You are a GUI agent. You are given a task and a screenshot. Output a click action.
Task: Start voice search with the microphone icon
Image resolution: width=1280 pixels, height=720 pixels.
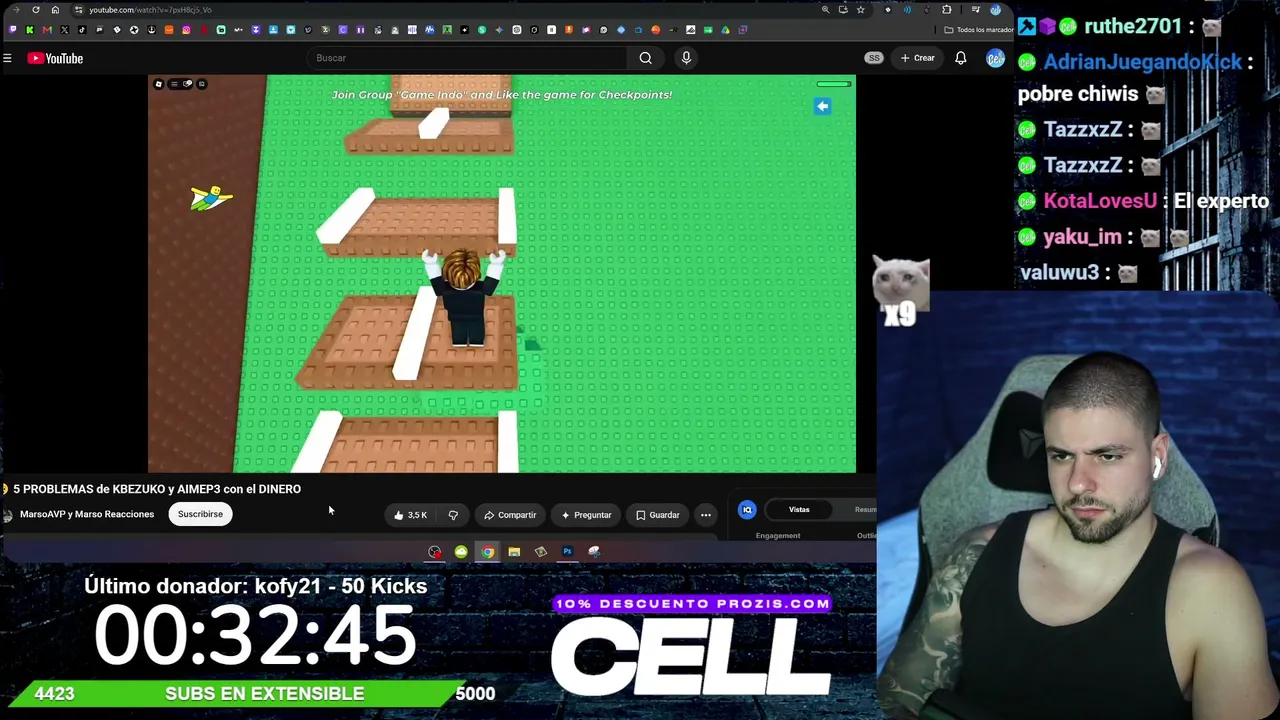[x=686, y=58]
